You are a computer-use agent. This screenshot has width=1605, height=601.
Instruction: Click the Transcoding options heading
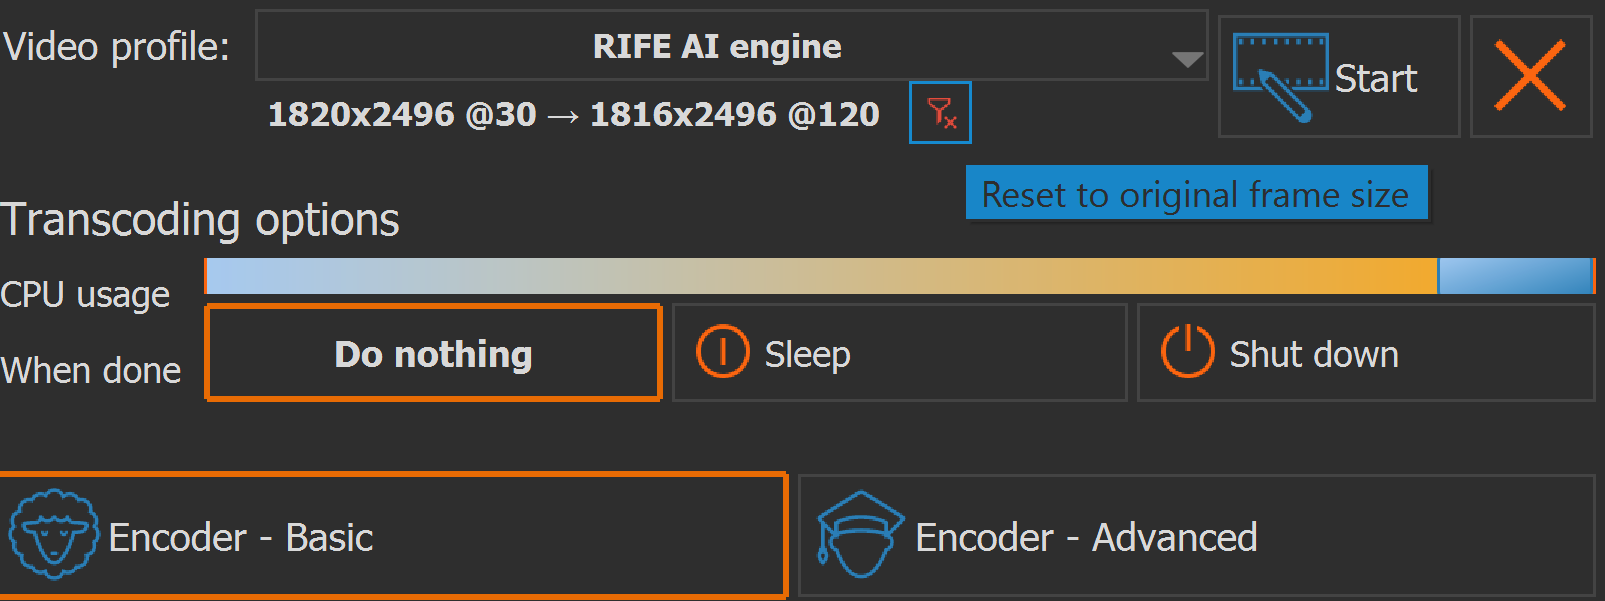click(200, 220)
